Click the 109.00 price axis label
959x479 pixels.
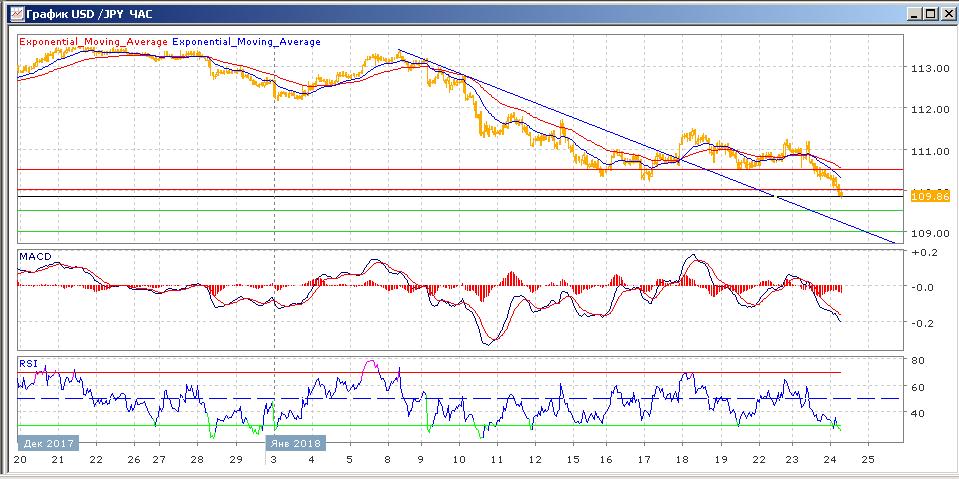[928, 233]
